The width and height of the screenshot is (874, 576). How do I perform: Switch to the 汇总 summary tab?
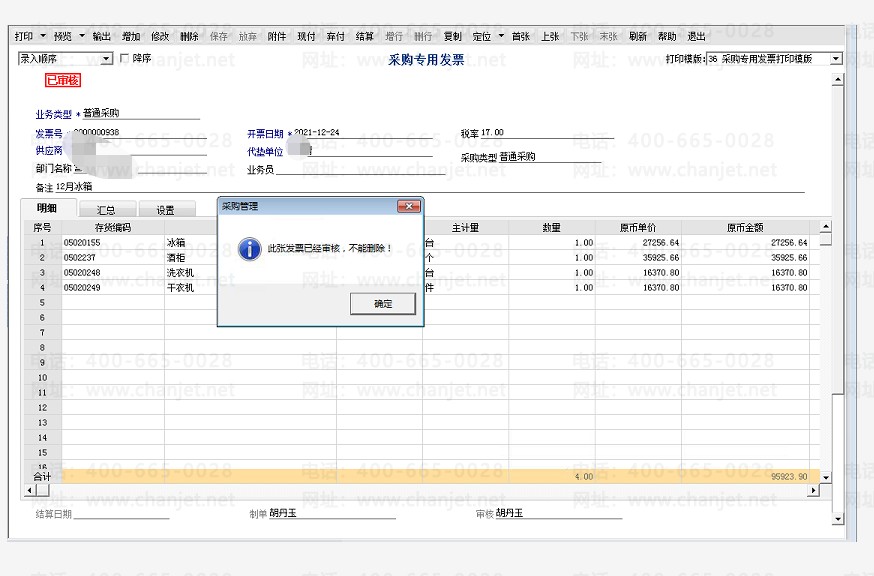pyautogui.click(x=105, y=208)
